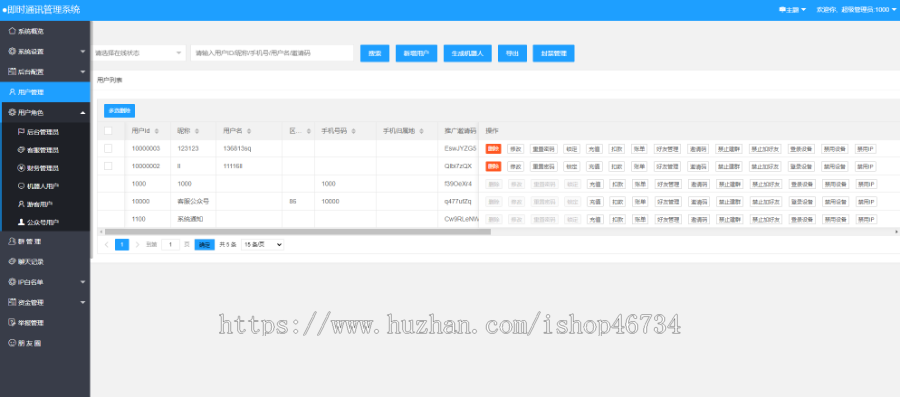Sort by 用户名 column arrows
This screenshot has height=397, width=900.
click(x=249, y=131)
